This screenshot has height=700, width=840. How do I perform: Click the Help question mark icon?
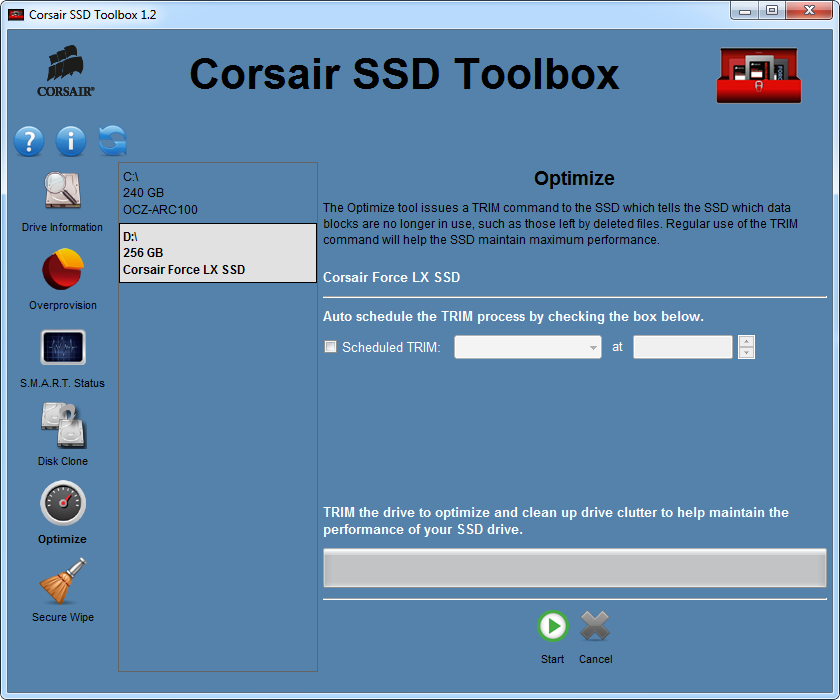28,141
